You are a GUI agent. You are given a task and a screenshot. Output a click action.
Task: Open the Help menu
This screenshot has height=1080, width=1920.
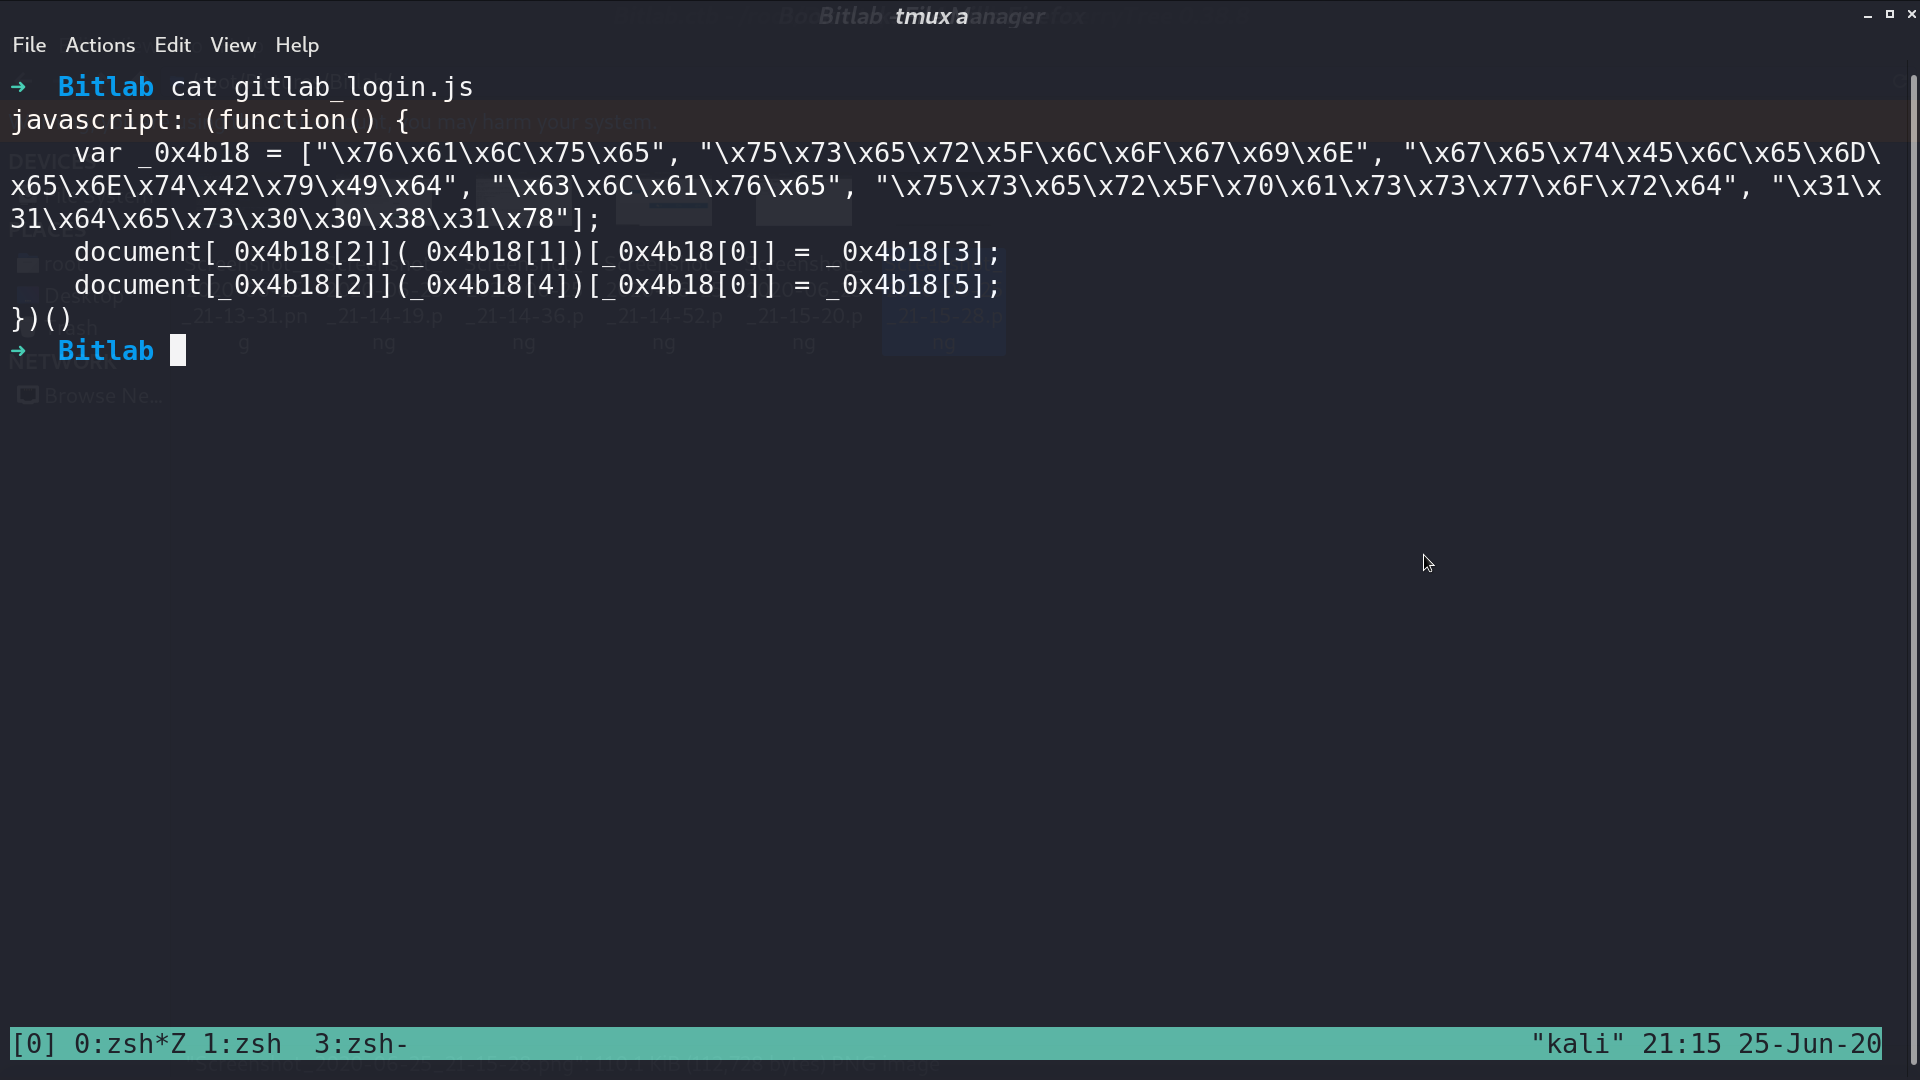click(x=297, y=45)
